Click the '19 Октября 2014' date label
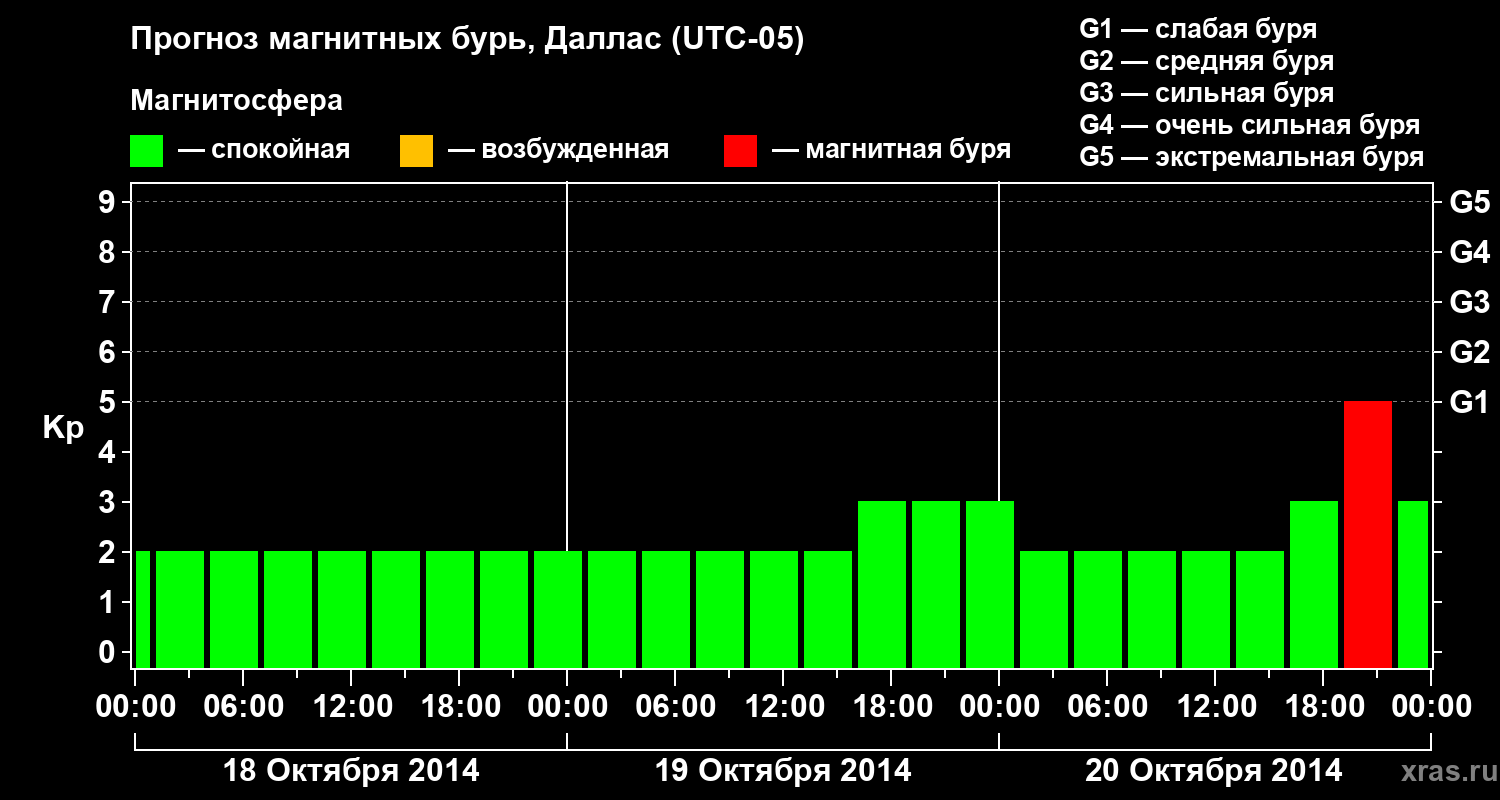 (x=783, y=771)
